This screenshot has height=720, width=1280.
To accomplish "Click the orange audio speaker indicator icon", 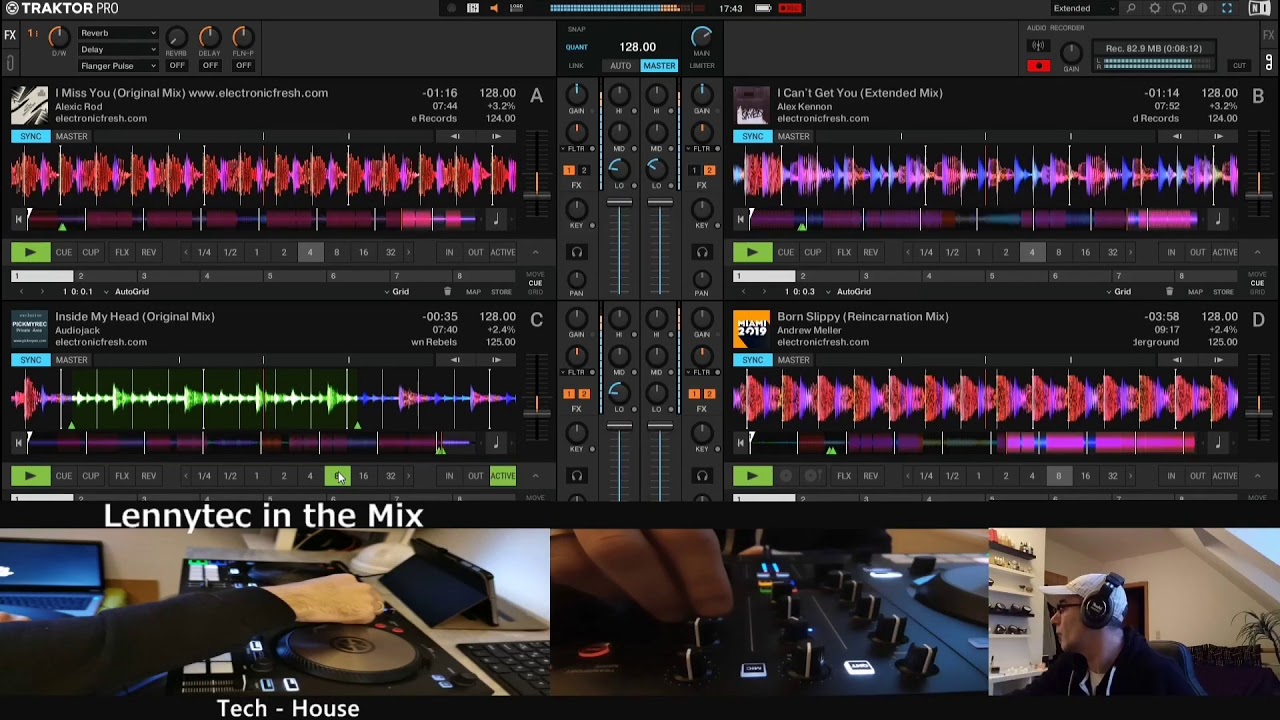I will [x=493, y=8].
